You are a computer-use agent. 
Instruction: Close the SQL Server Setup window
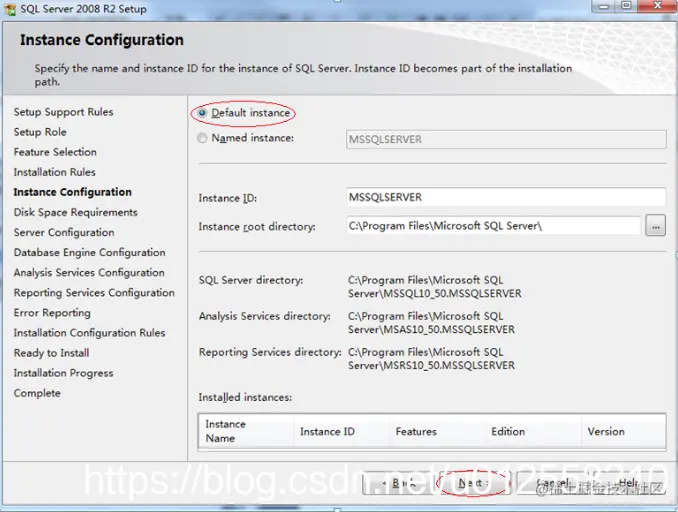(x=657, y=6)
